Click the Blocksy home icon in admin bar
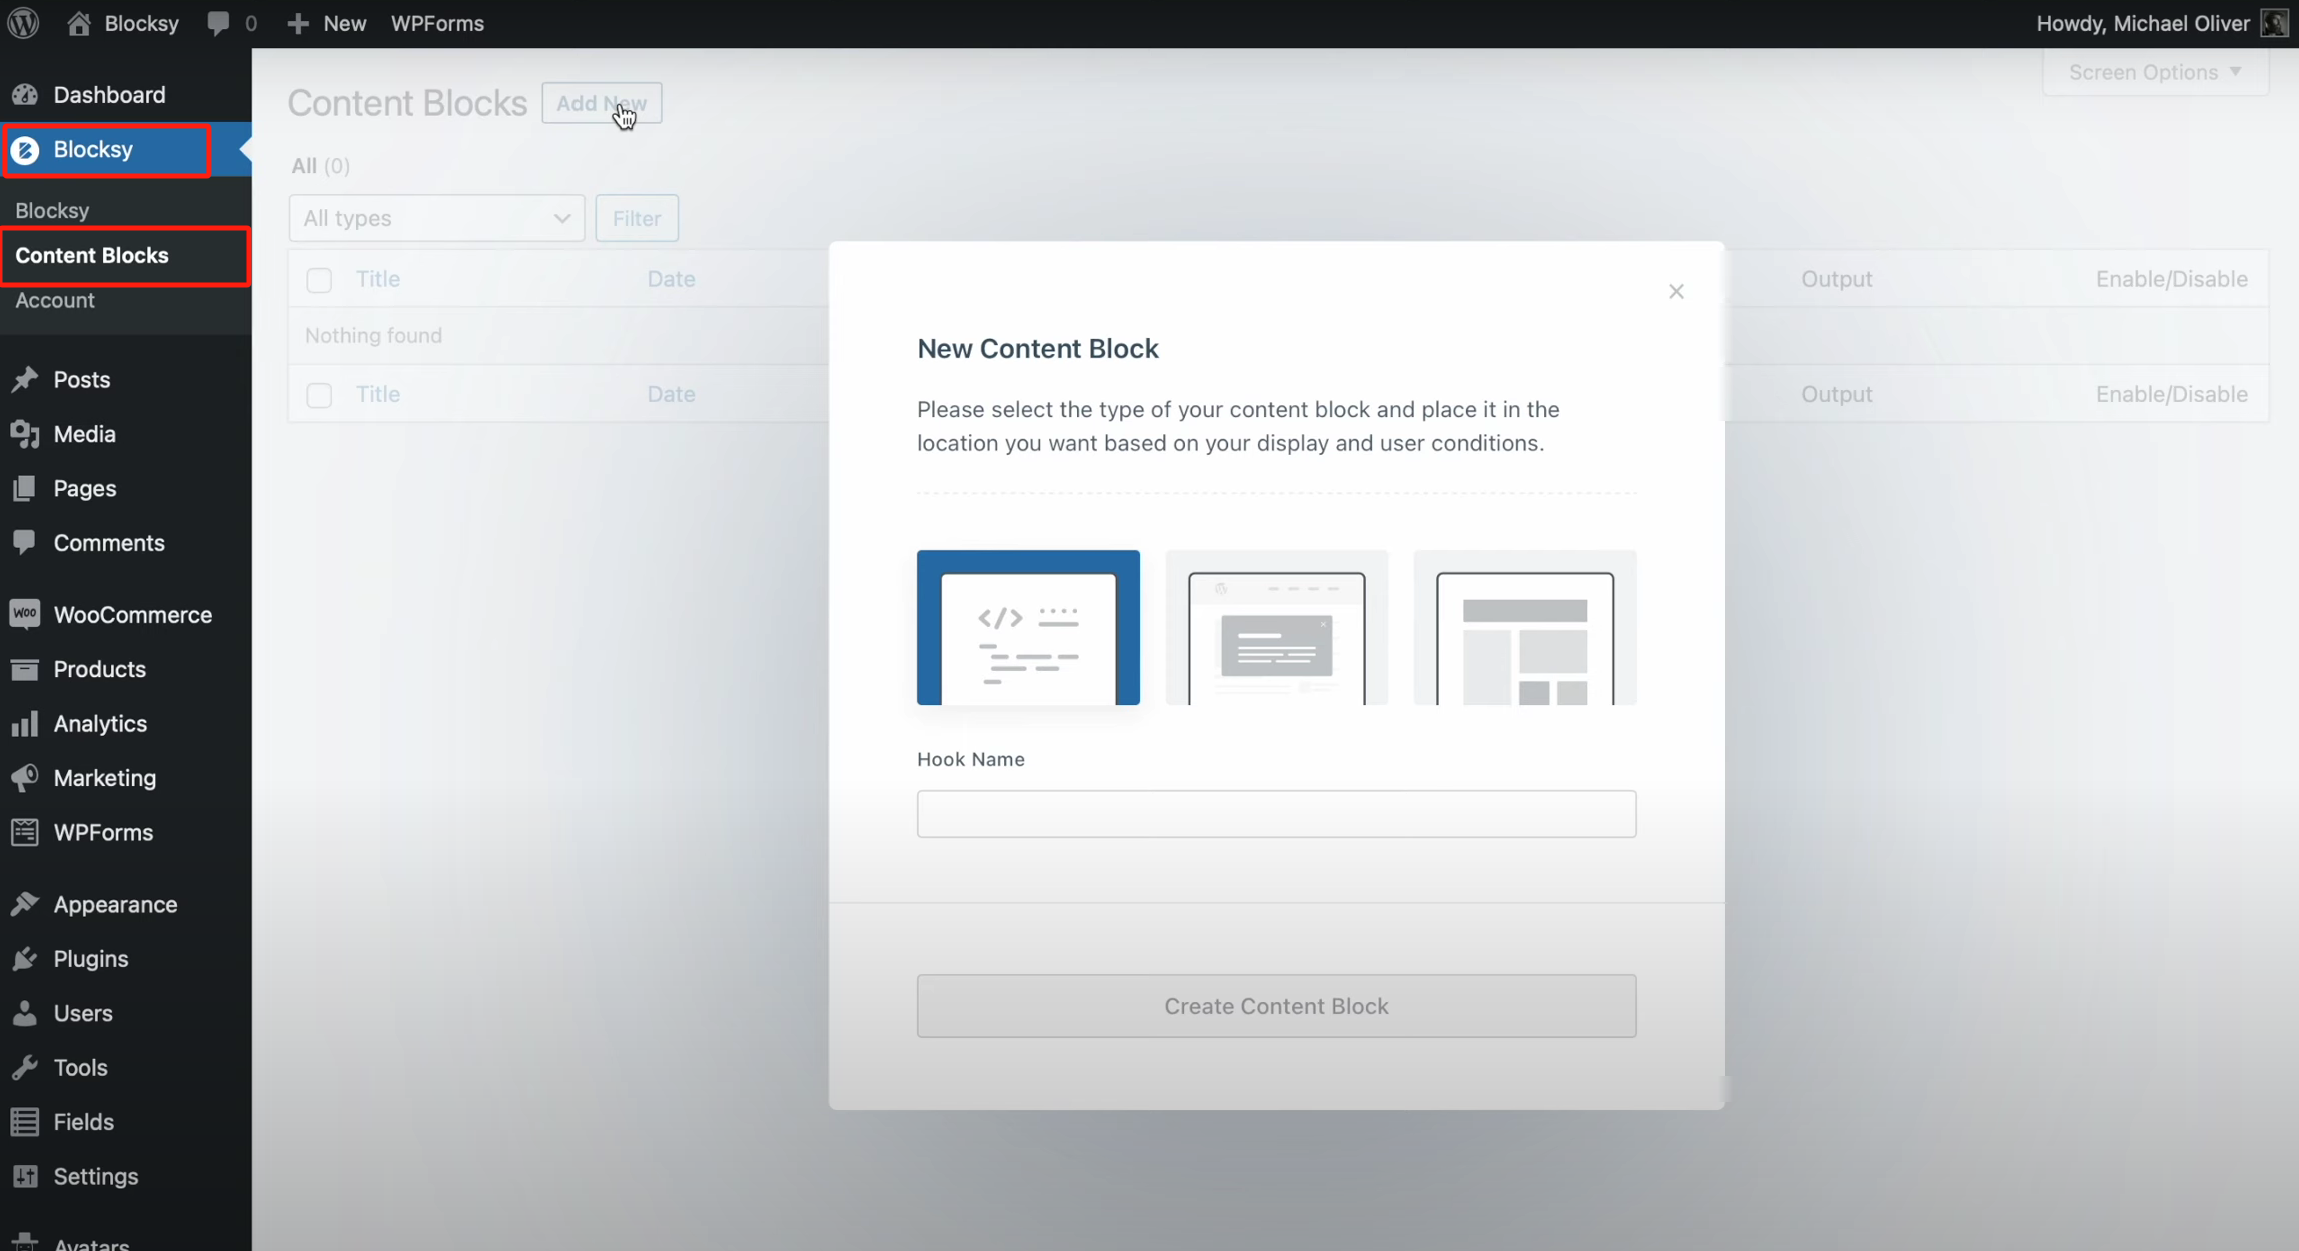The height and width of the screenshot is (1251, 2299). coord(79,23)
